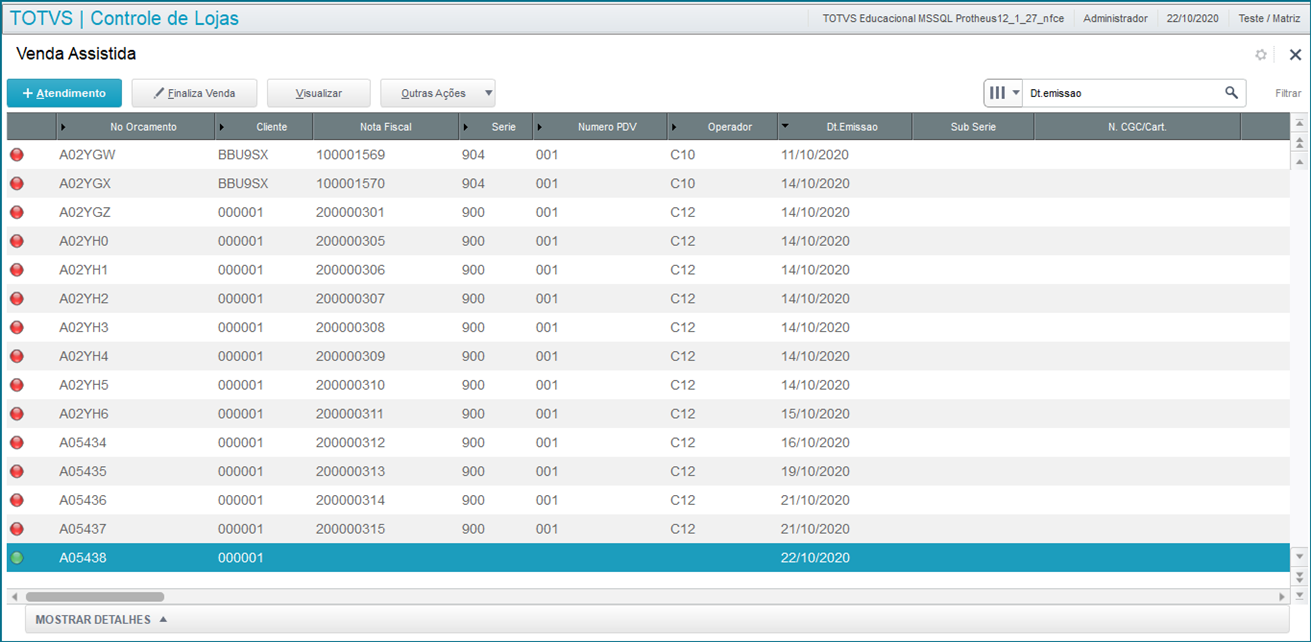Select date 16/10/2020 cell
1311x642 pixels.
(x=815, y=442)
